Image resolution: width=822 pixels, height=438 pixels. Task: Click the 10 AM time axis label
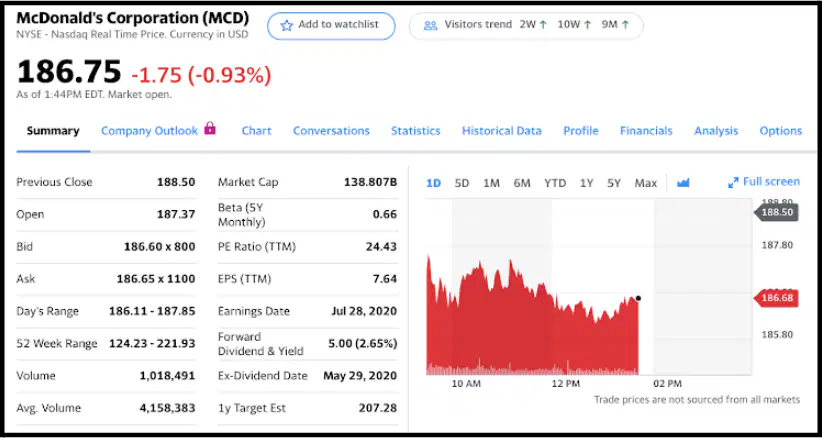[466, 384]
